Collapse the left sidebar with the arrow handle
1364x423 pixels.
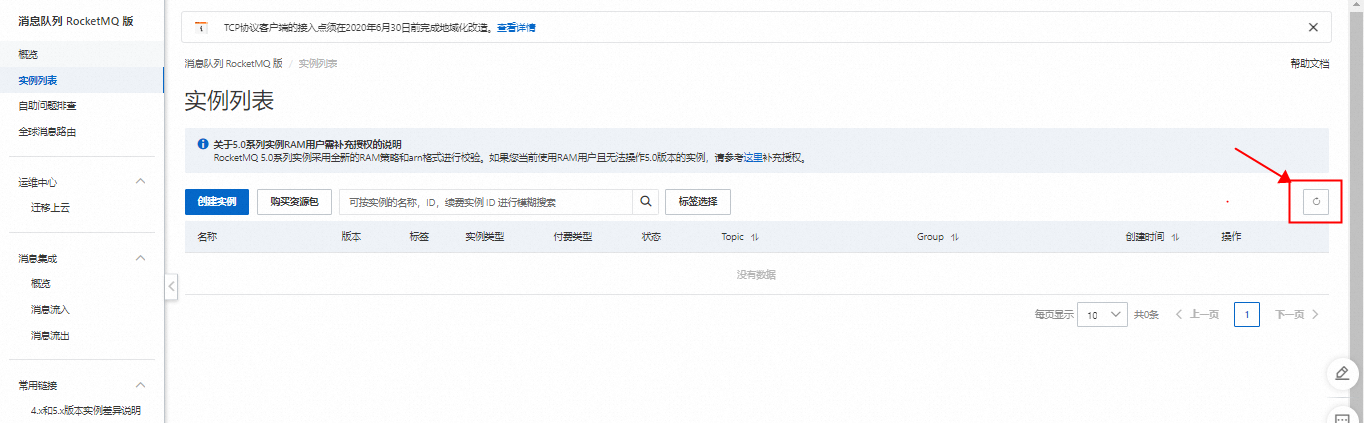click(171, 286)
